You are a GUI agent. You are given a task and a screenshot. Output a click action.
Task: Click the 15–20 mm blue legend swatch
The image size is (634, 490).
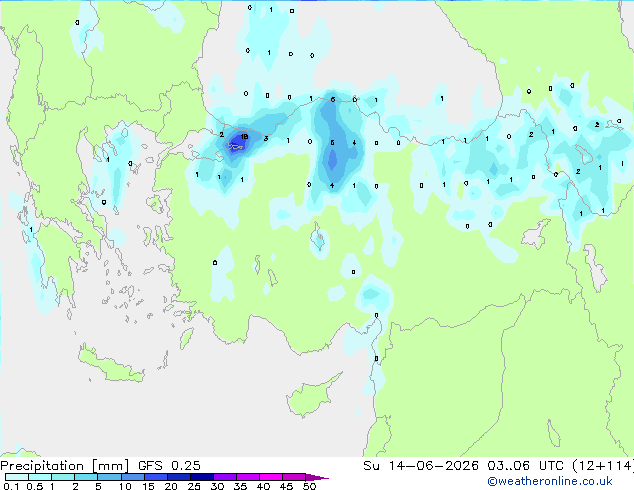[155, 477]
